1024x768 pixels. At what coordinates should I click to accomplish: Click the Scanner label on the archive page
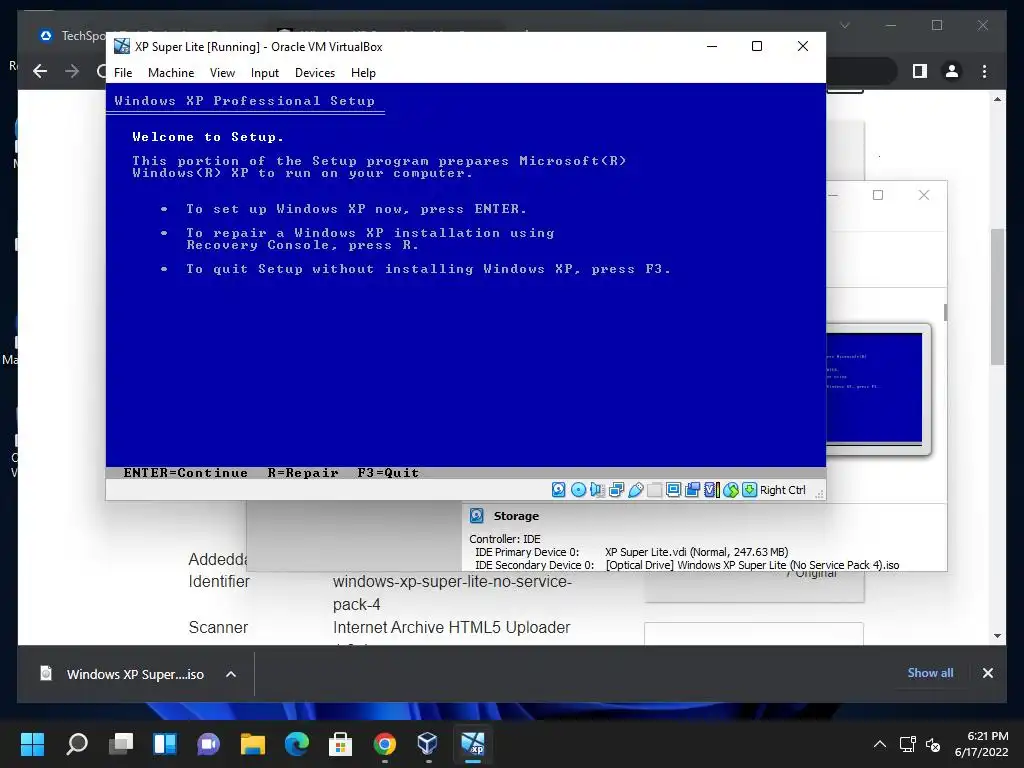[x=218, y=628]
